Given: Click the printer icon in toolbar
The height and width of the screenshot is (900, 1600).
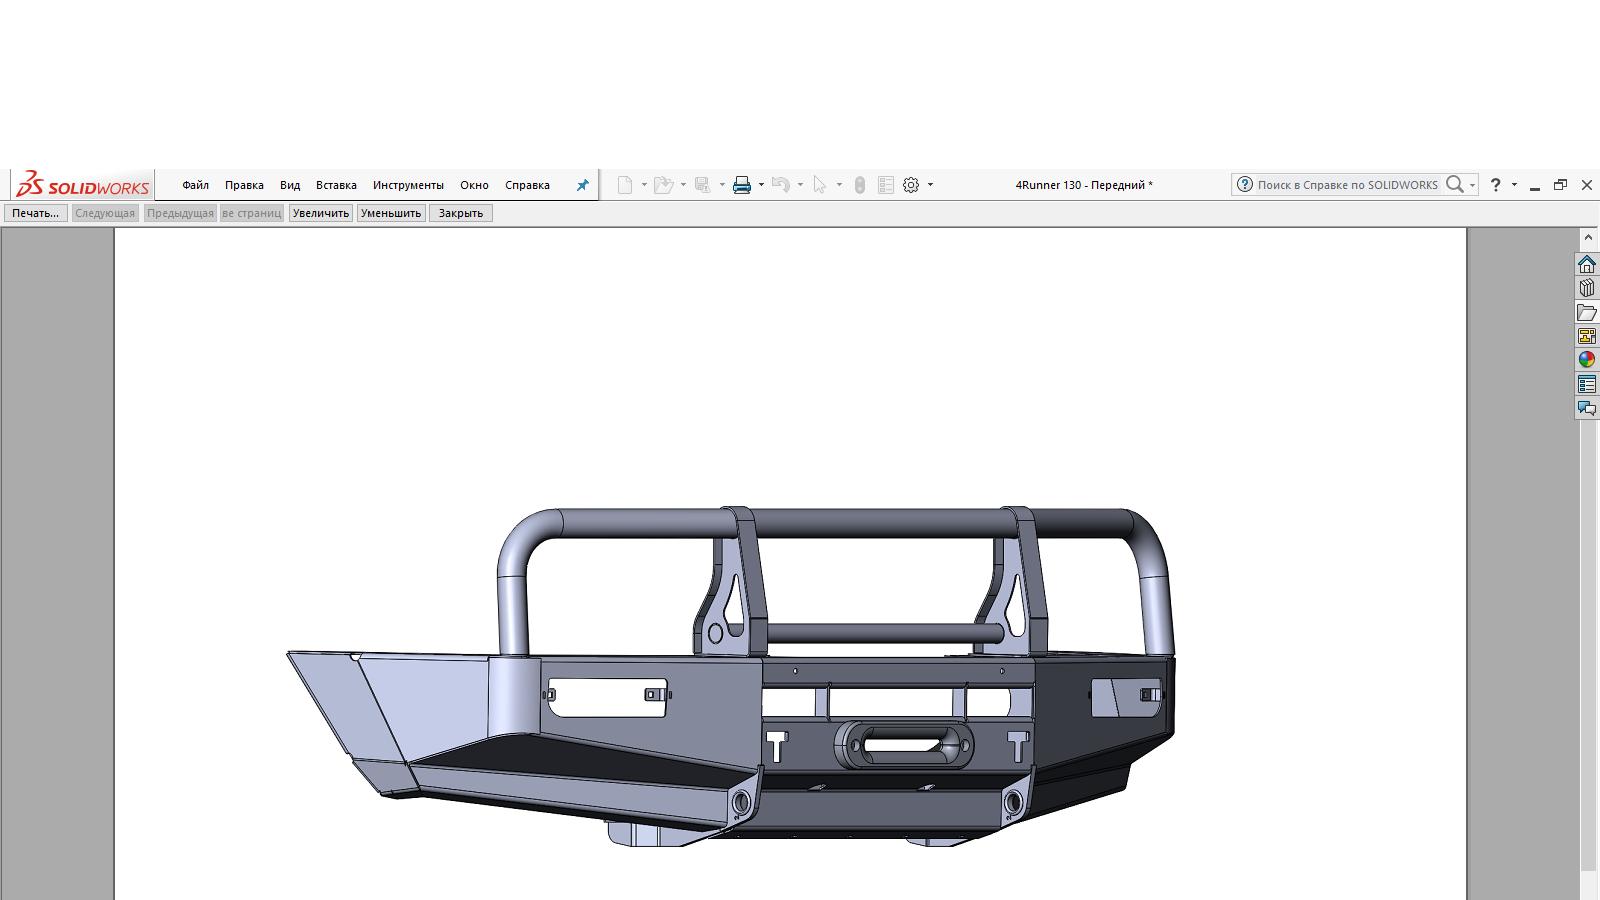Looking at the screenshot, I should tap(742, 185).
